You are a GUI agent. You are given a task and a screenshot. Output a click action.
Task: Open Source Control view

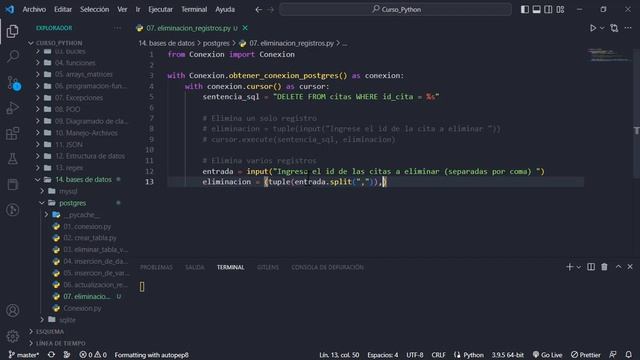click(x=13, y=83)
